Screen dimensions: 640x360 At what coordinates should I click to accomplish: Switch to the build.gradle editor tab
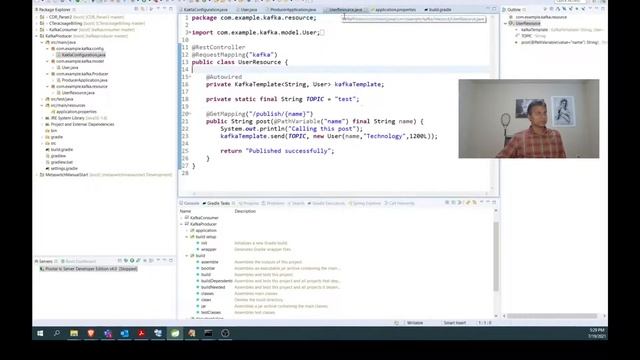tap(440, 9)
